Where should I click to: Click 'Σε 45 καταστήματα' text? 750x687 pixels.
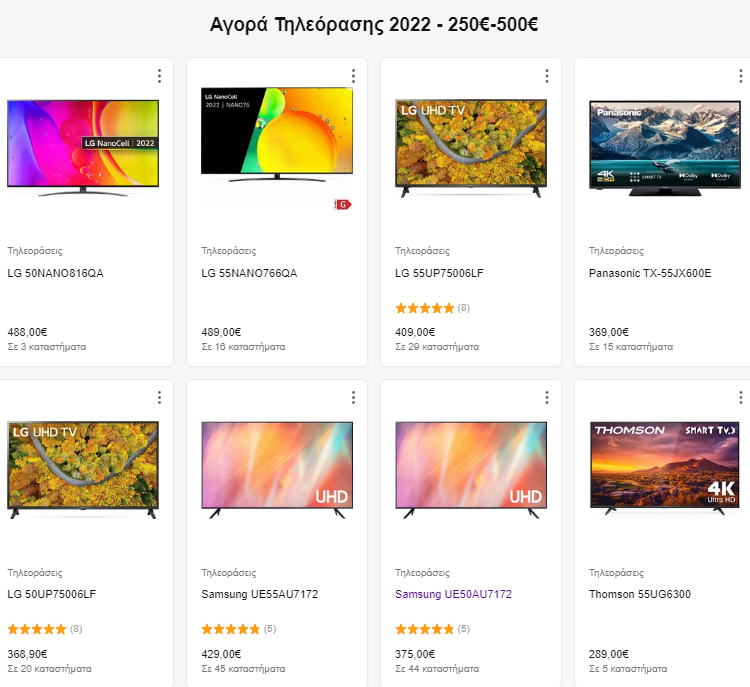pyautogui.click(x=243, y=669)
